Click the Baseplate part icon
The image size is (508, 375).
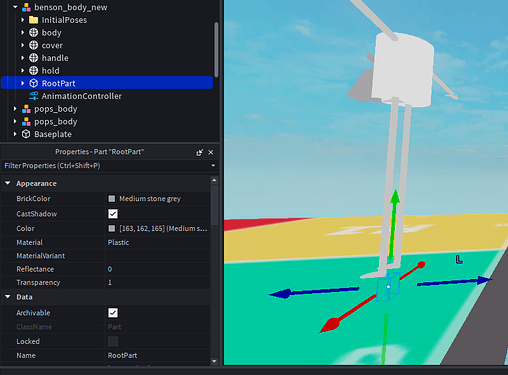point(26,134)
